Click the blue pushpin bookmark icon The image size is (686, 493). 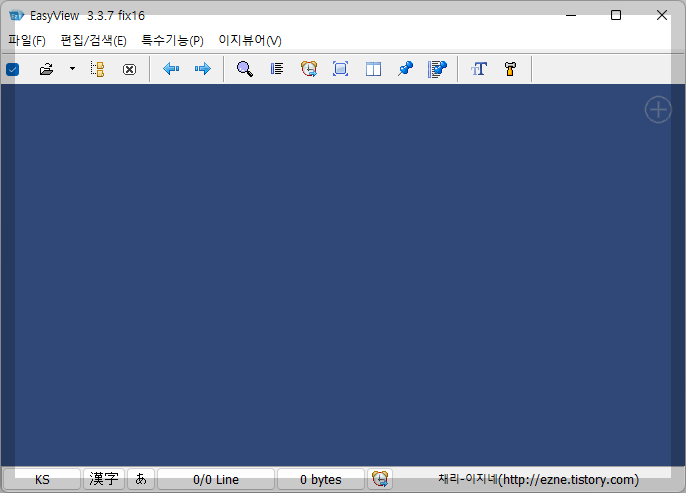click(406, 69)
